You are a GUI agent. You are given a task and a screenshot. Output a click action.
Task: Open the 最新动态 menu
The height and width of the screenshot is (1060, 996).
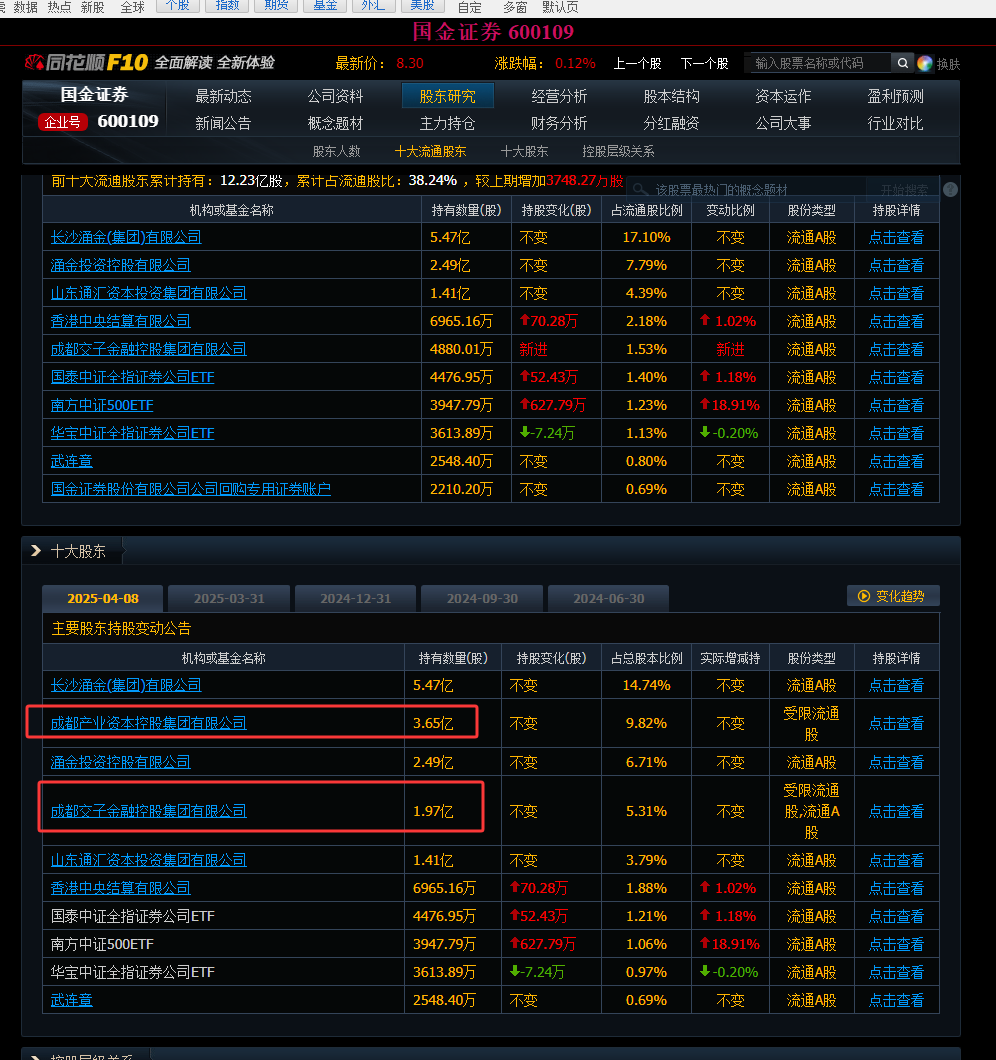pos(223,97)
